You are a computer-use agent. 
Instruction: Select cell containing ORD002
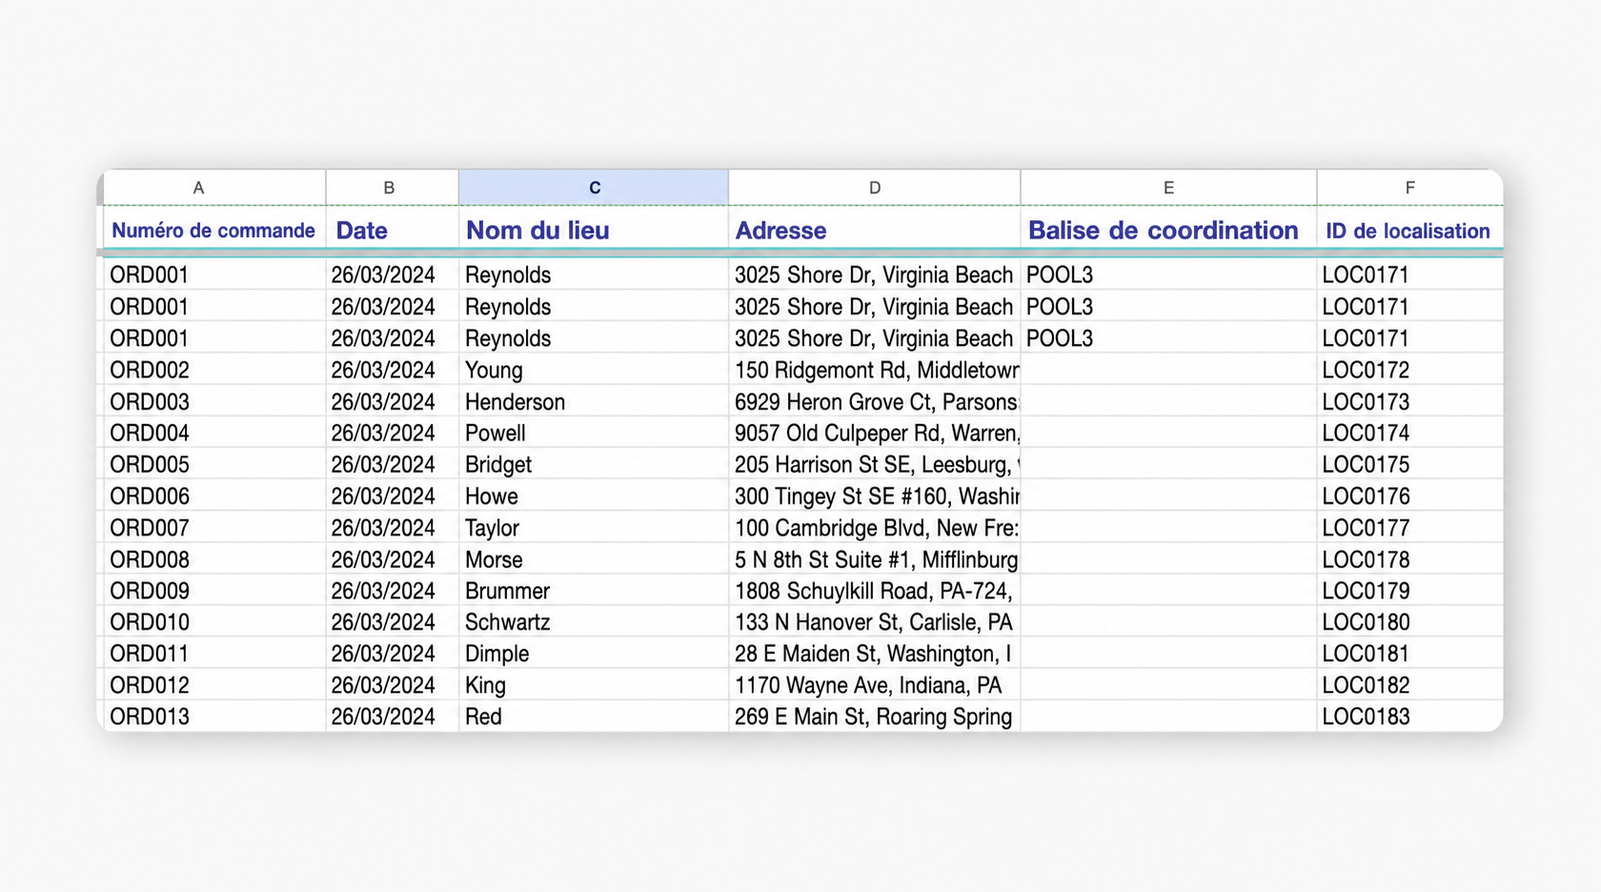[x=214, y=370]
